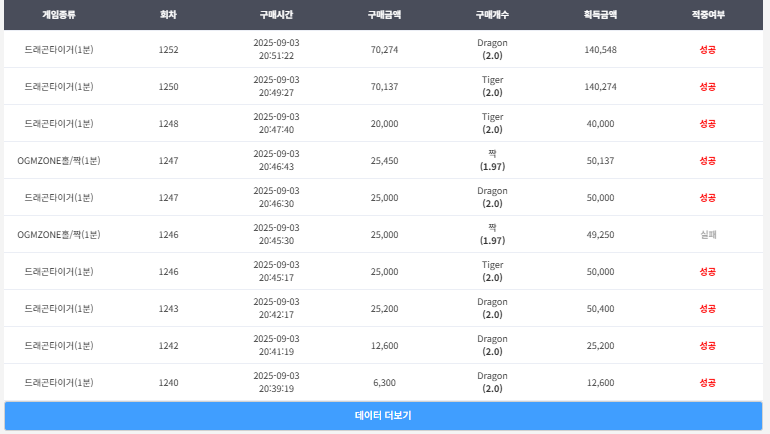Screen dimensions: 770x434
Task: Click purchase time 20:41:19
Action: (x=276, y=352)
